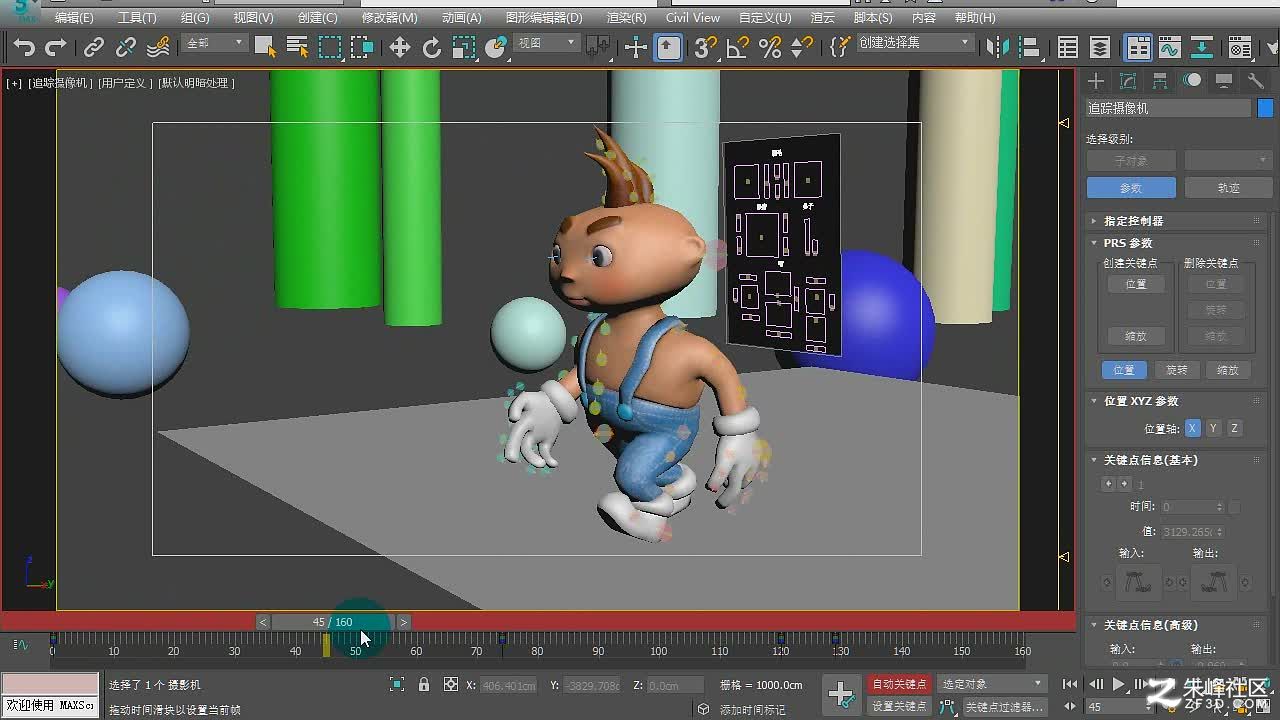Select the Unlink selection tool
Viewport: 1280px width, 720px height.
[x=126, y=47]
